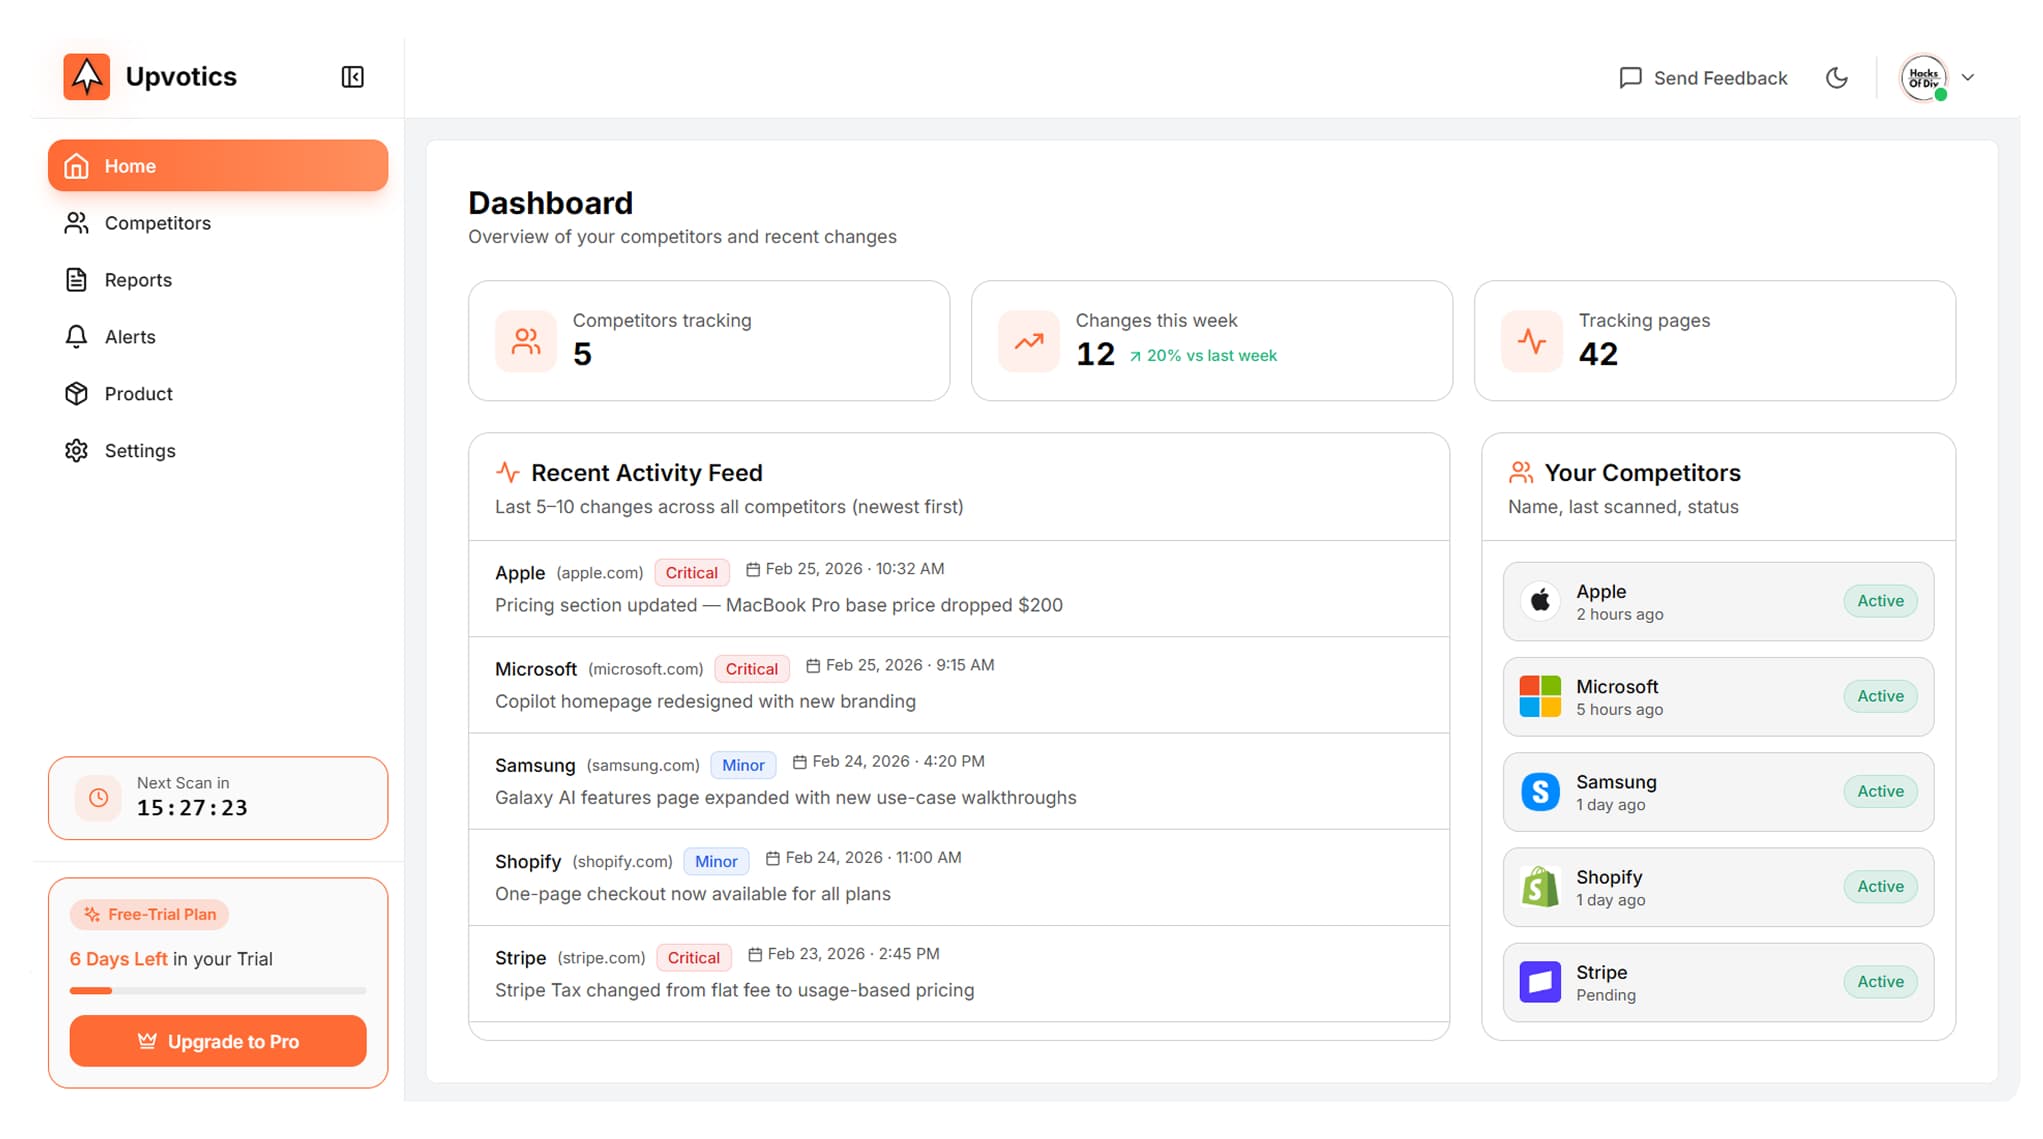The width and height of the screenshot is (2043, 1139).
Task: Open Alerts via the bell icon
Action: point(77,337)
